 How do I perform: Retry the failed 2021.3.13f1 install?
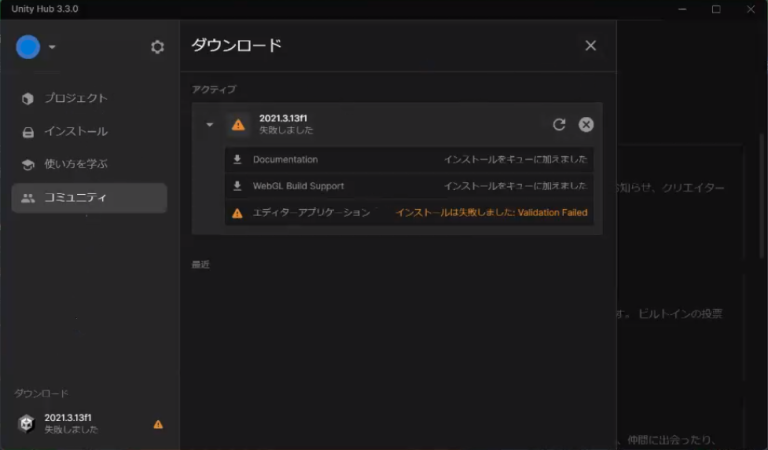pos(559,124)
